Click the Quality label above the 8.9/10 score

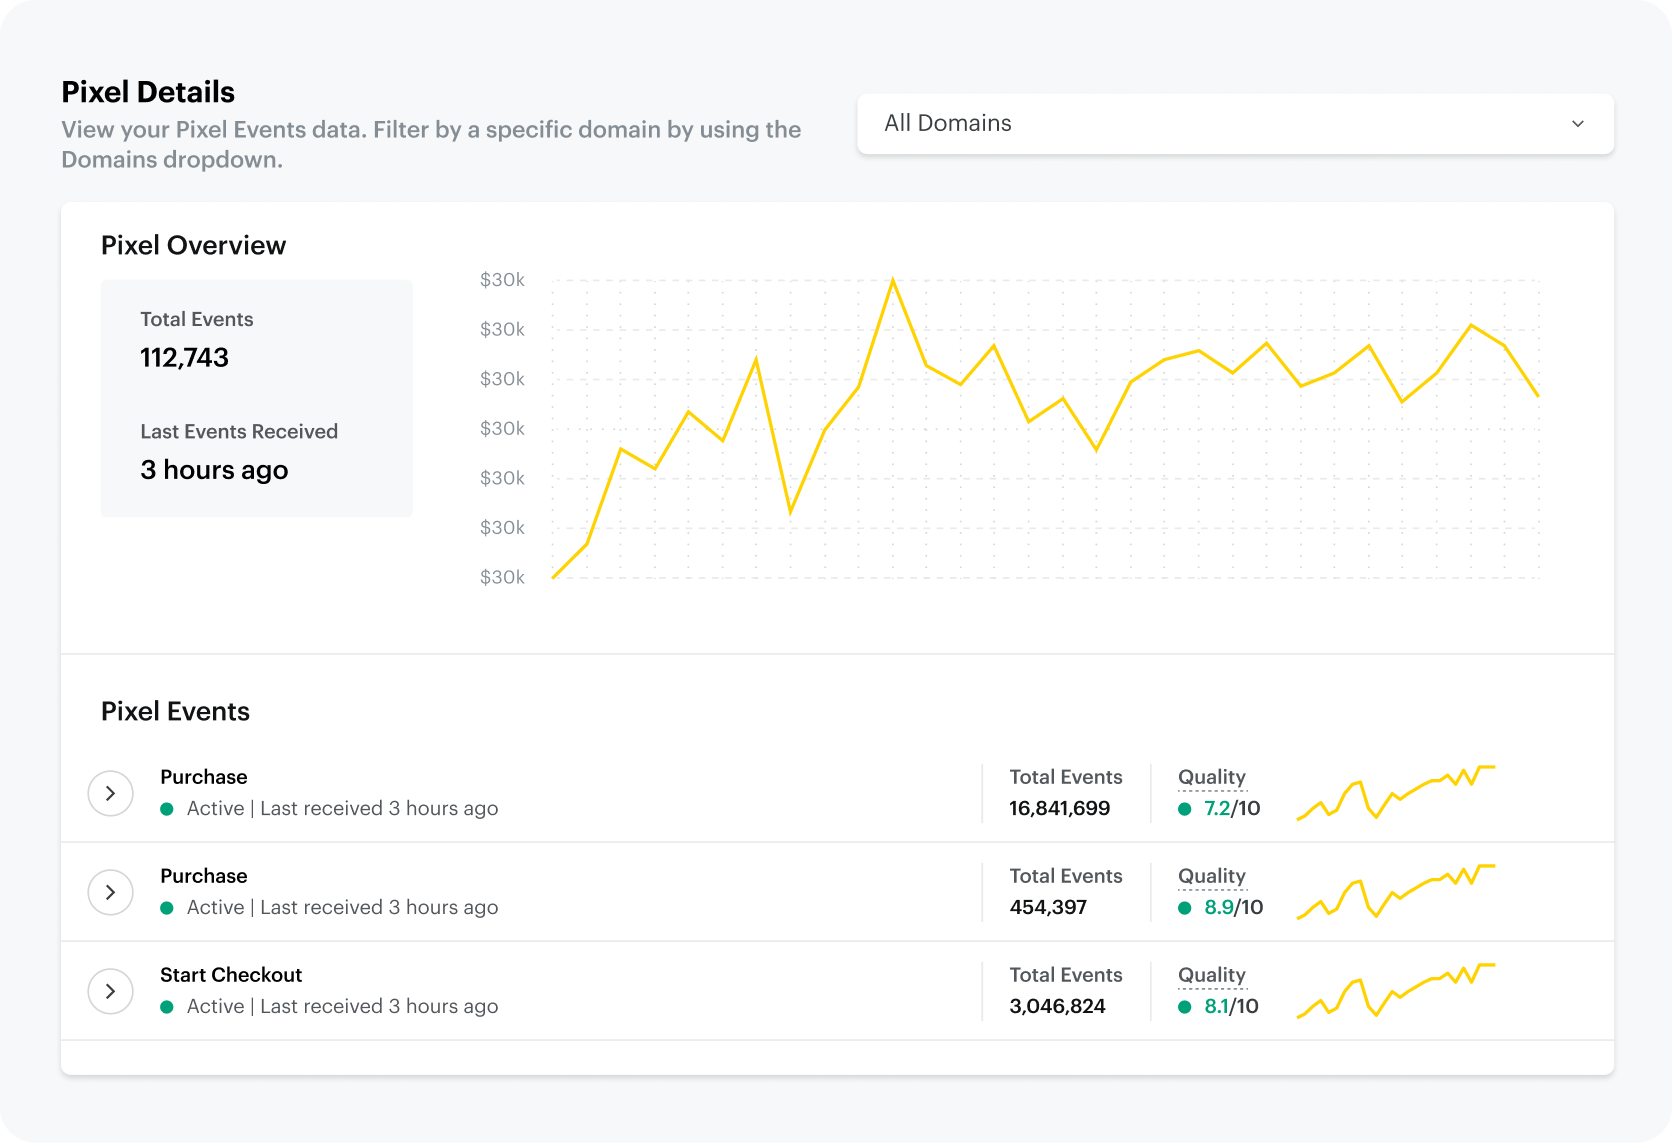tap(1211, 876)
